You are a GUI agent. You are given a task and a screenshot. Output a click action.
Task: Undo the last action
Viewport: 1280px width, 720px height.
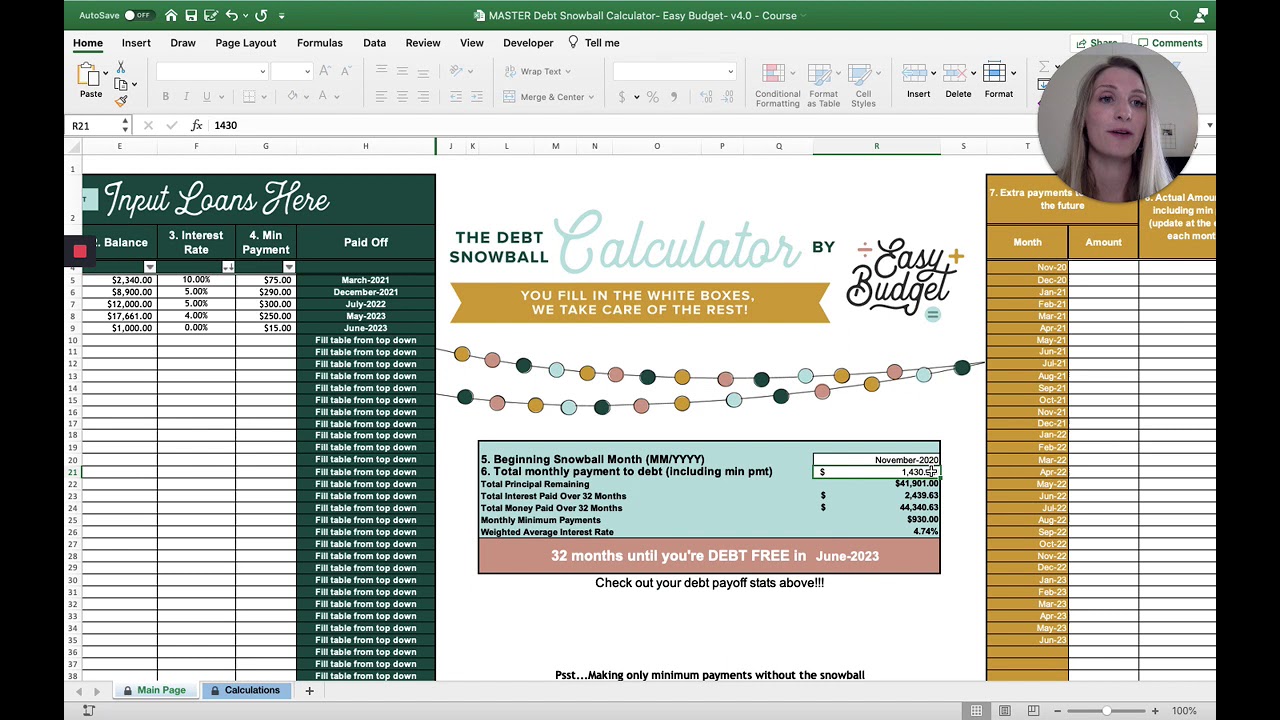231,15
